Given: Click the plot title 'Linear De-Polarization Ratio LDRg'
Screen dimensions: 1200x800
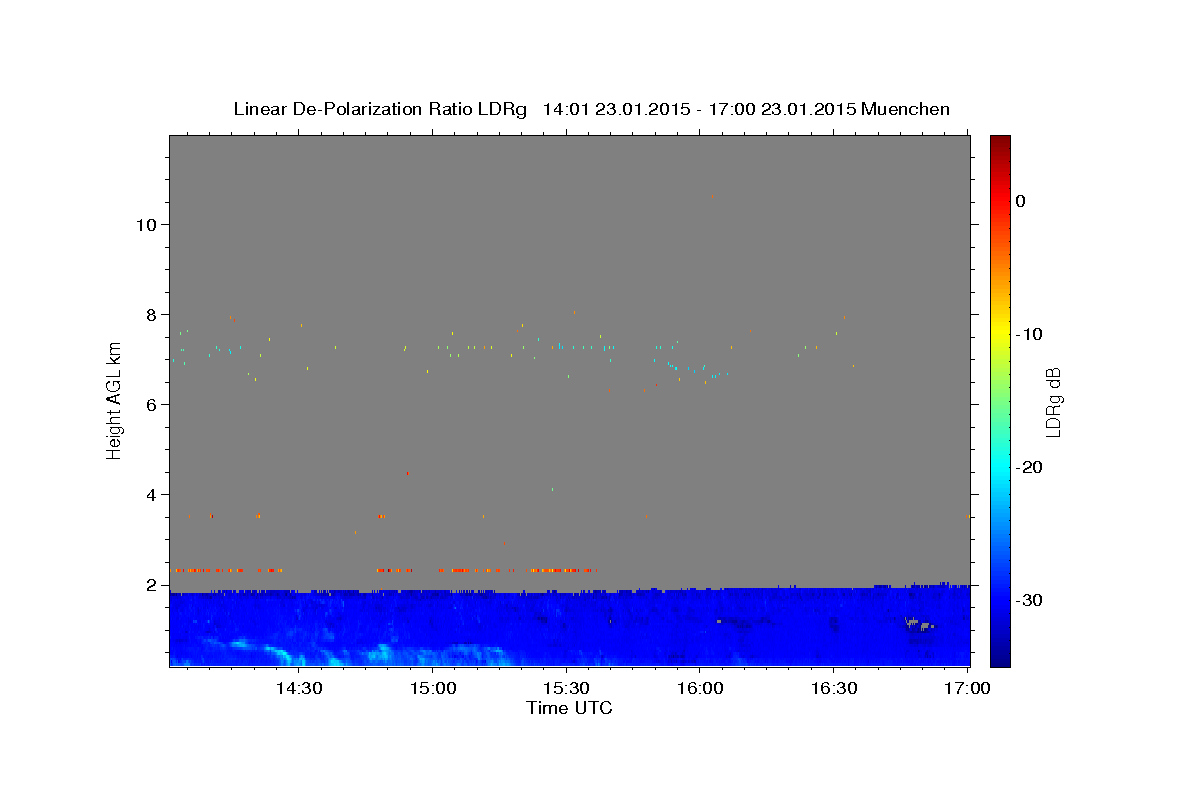Looking at the screenshot, I should tap(380, 109).
